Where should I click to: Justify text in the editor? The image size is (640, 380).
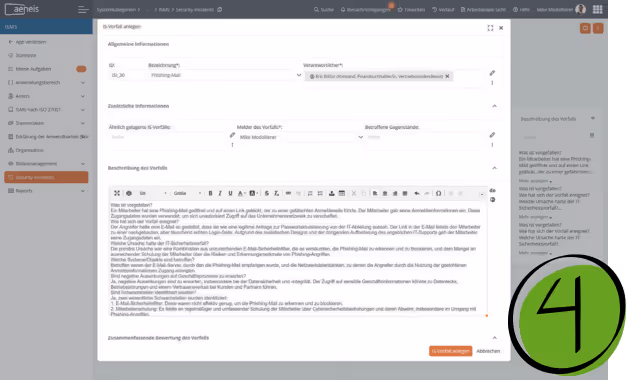click(x=404, y=193)
